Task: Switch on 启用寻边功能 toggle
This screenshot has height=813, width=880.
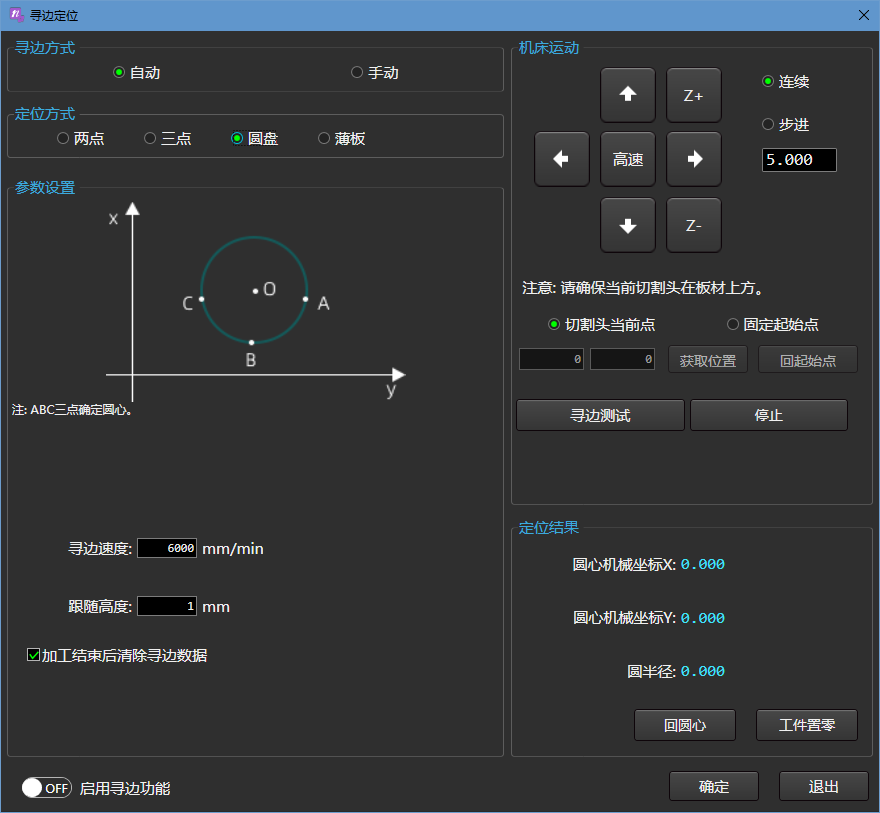Action: pyautogui.click(x=47, y=788)
